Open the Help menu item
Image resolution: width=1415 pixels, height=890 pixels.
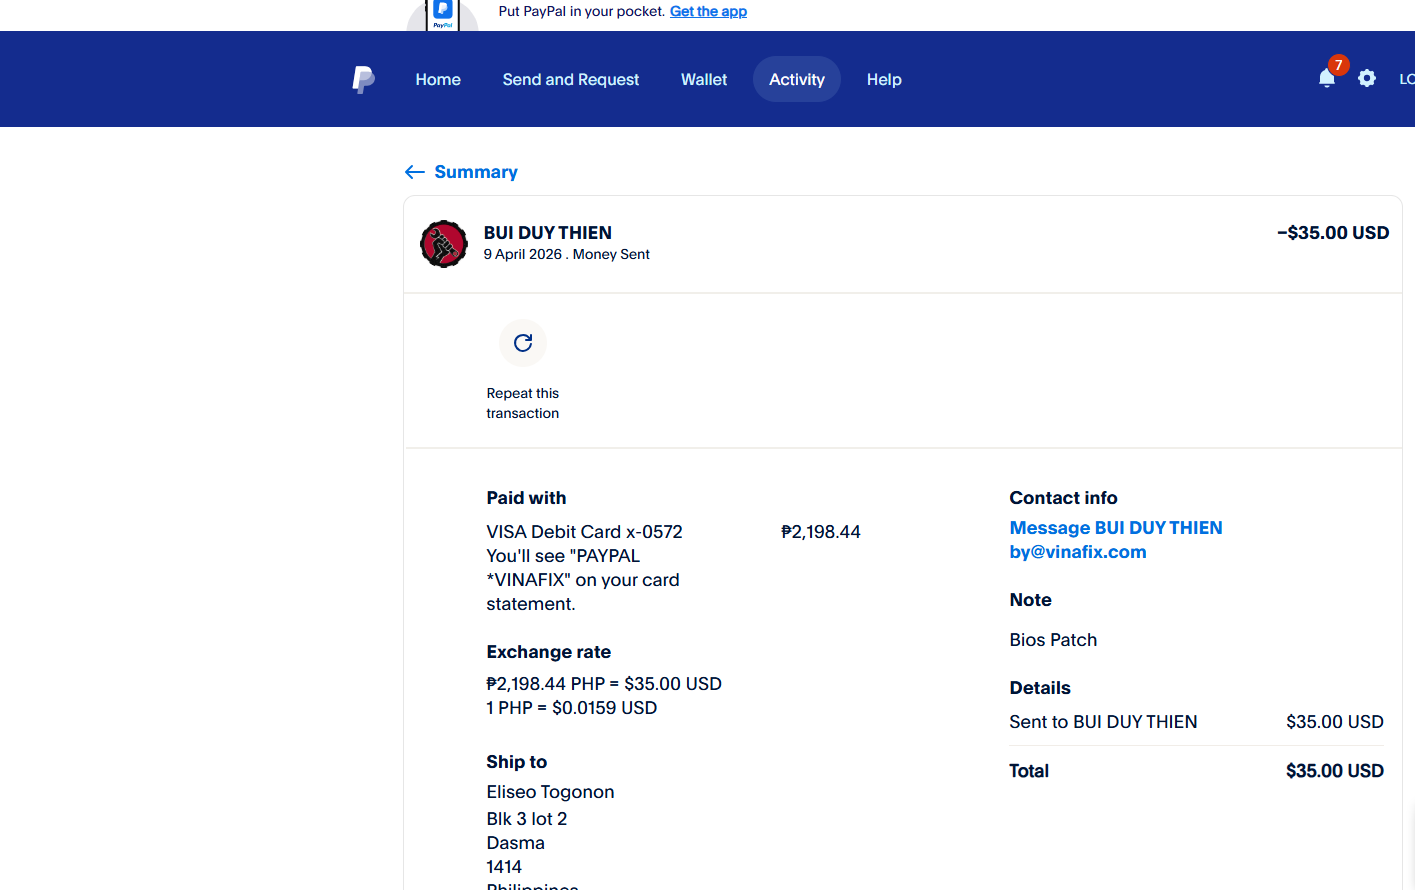pyautogui.click(x=884, y=79)
